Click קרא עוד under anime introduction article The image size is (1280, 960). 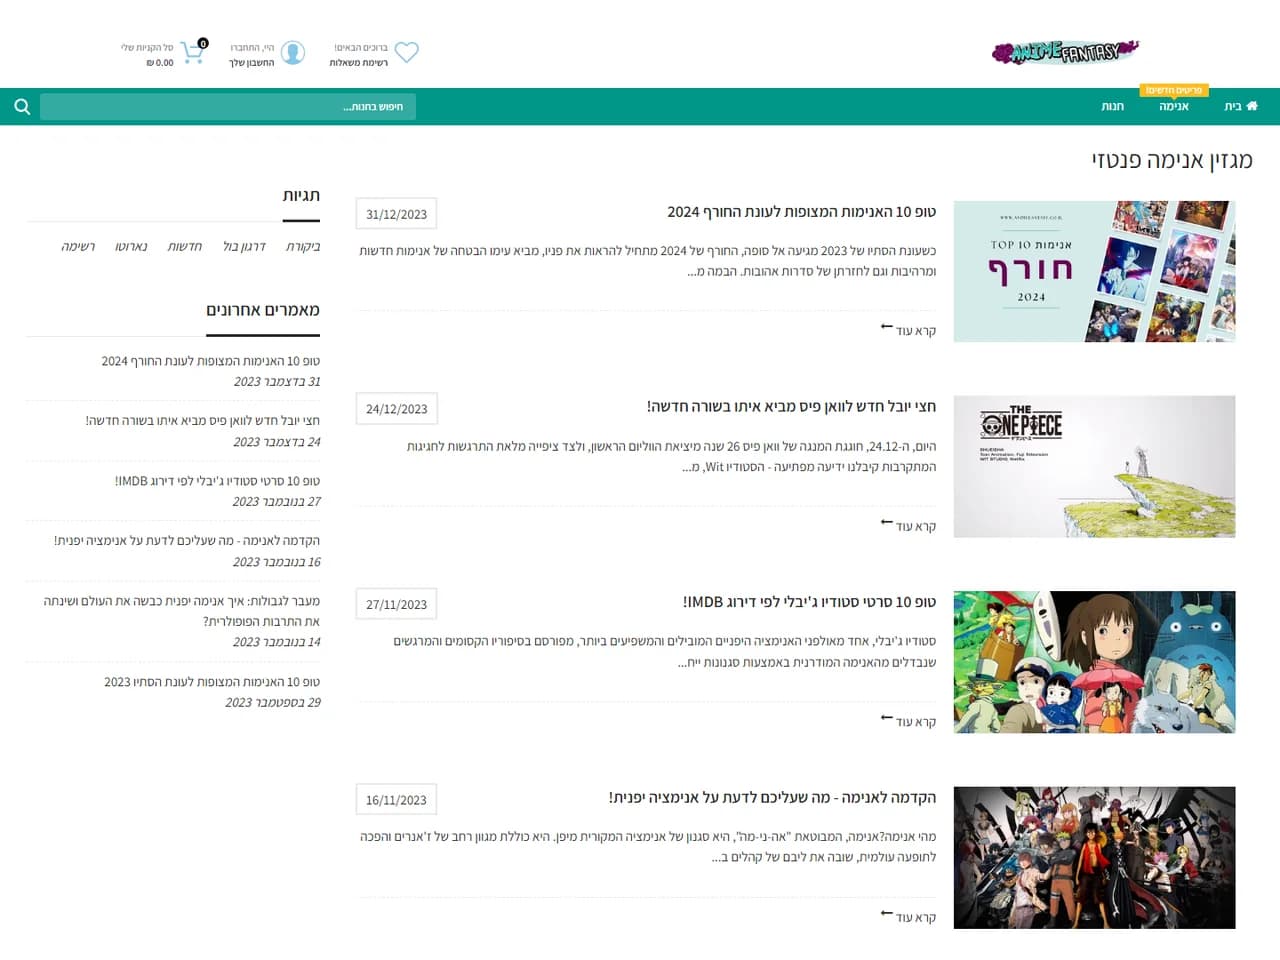pos(916,917)
